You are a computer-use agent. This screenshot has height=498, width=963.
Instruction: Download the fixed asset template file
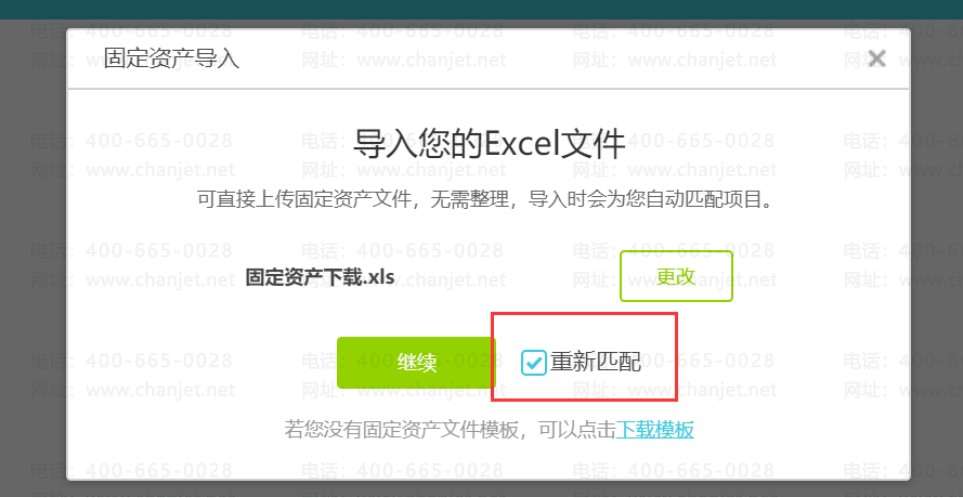click(x=655, y=429)
